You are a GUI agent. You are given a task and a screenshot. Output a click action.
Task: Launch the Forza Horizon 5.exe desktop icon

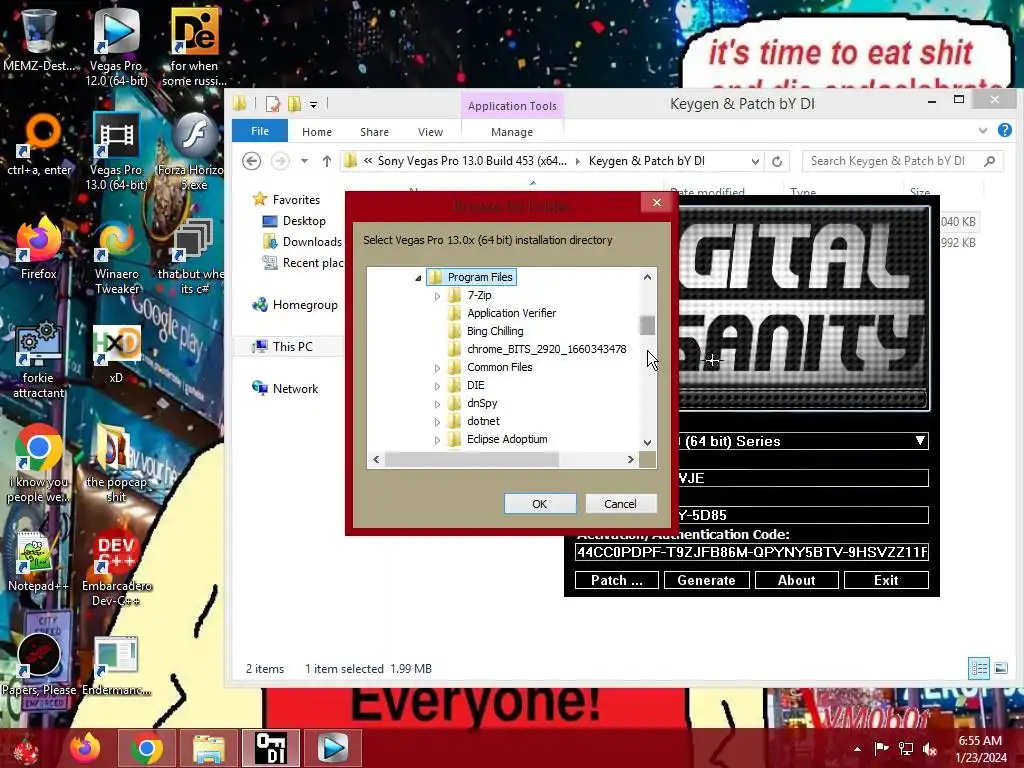[x=193, y=152]
